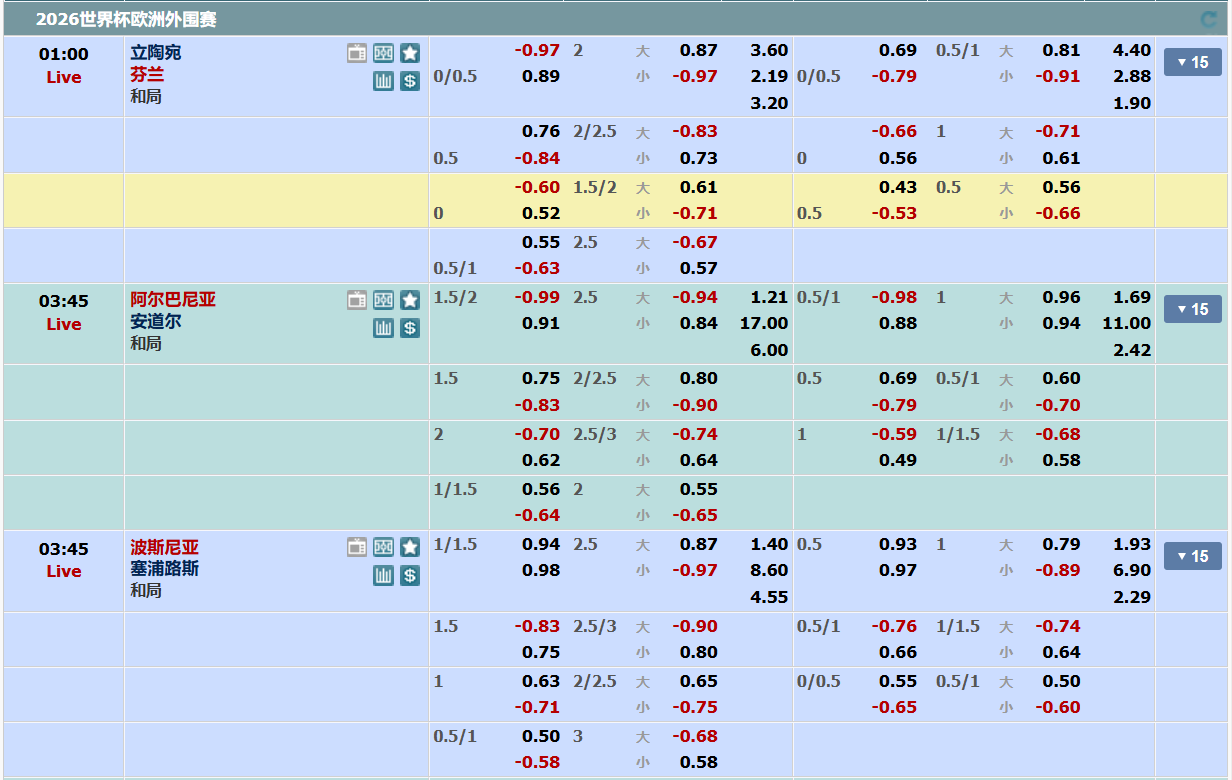
Task: Click the 2026世界杯欧洲外围赛 league header
Action: 126,19
